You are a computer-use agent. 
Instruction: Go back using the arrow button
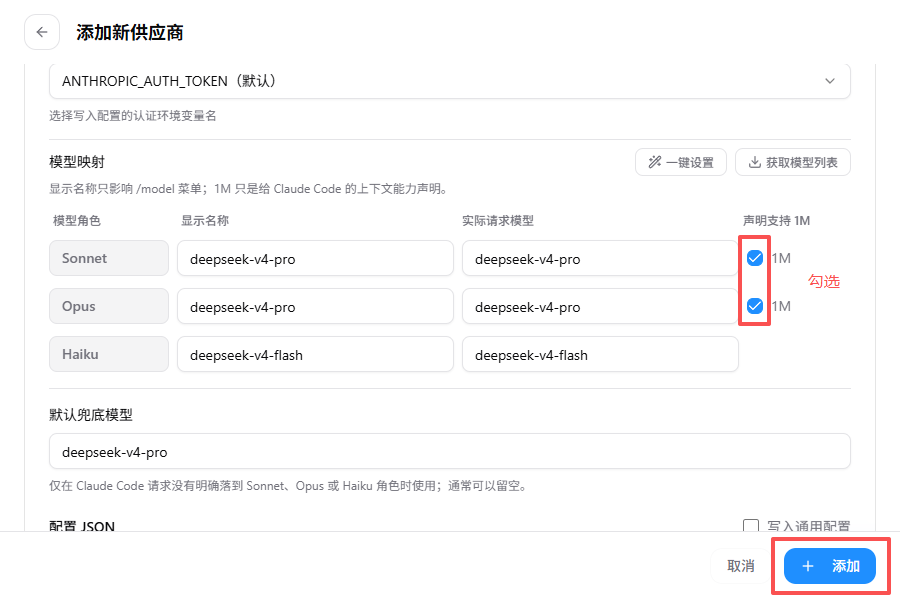coord(42,32)
